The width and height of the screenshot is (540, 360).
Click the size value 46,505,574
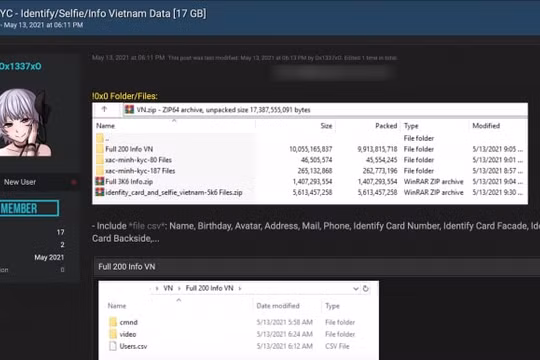click(316, 160)
